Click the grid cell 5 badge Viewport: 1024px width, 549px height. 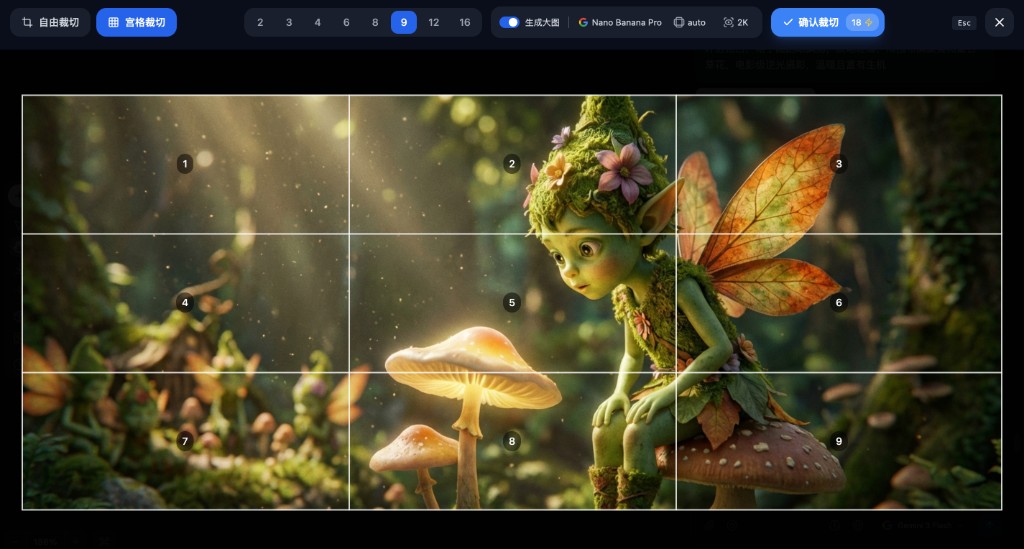(x=512, y=302)
